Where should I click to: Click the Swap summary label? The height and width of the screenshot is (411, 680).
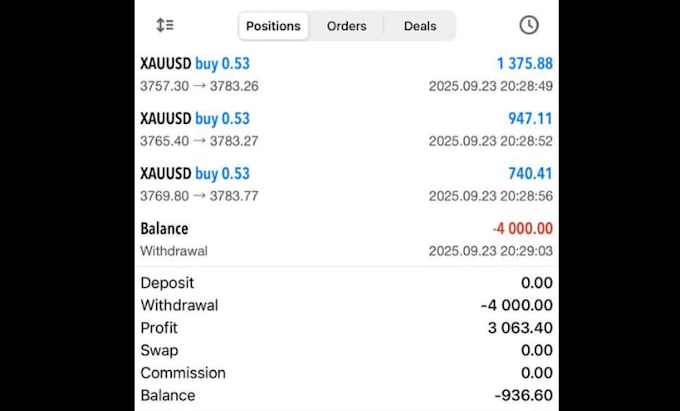(x=160, y=350)
